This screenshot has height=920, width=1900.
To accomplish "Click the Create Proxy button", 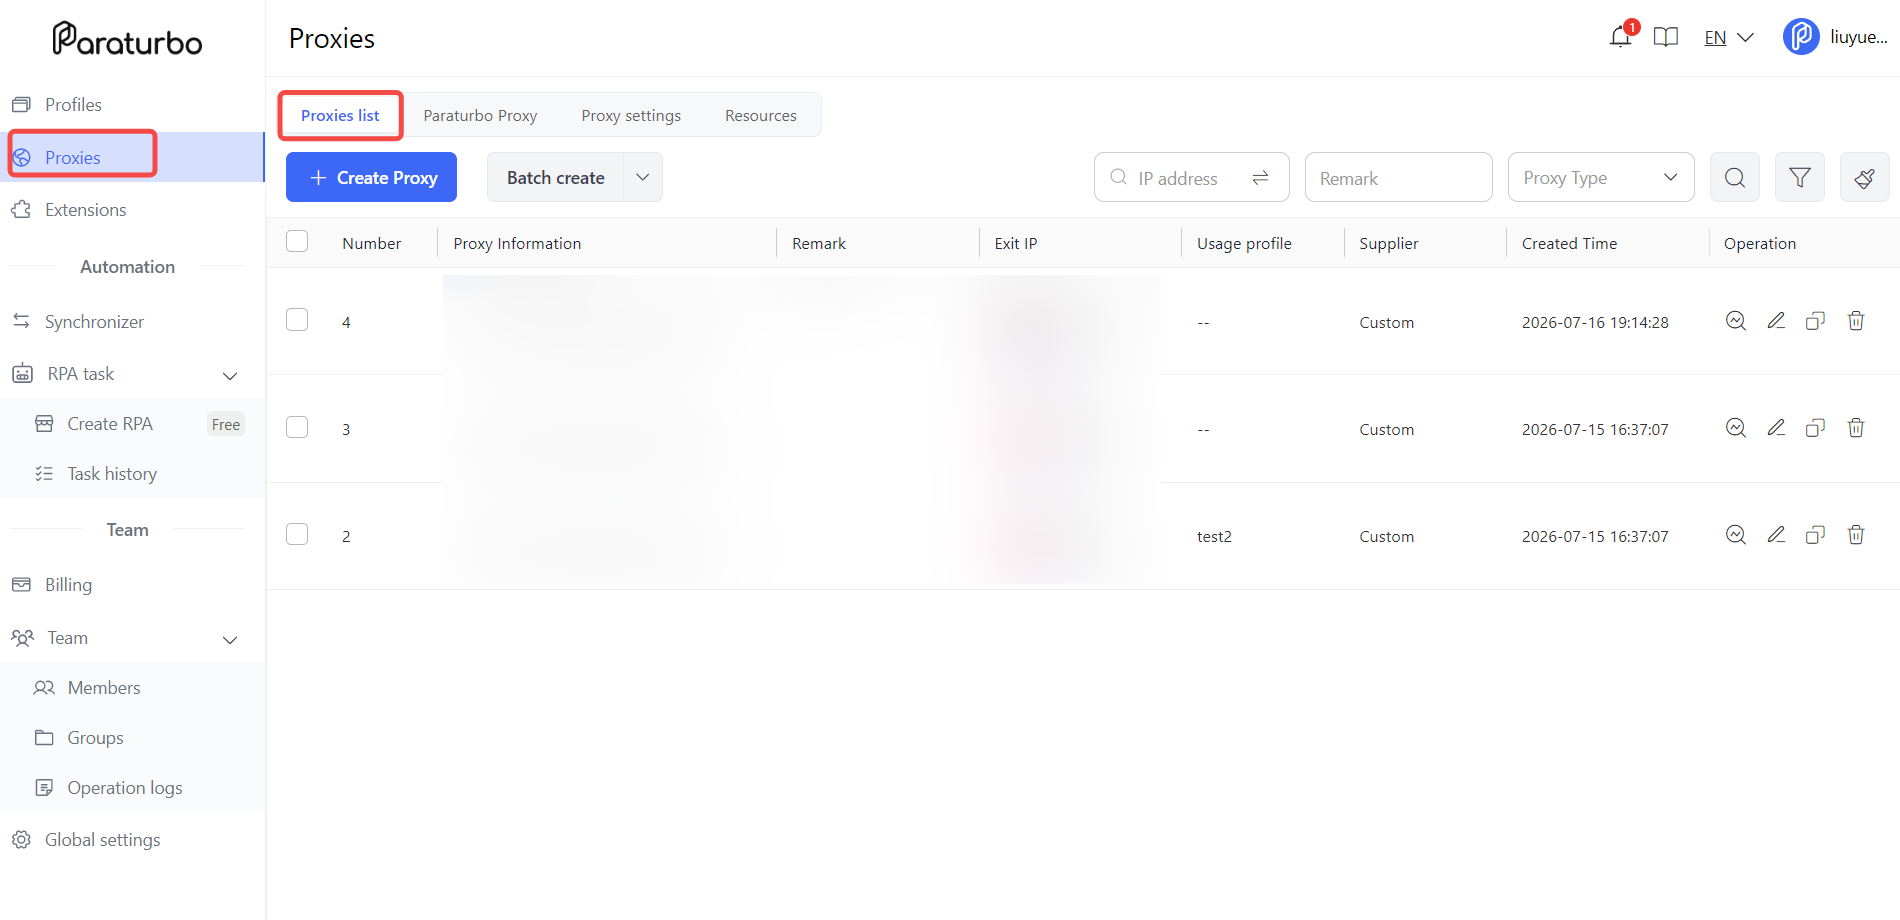I will (x=371, y=177).
